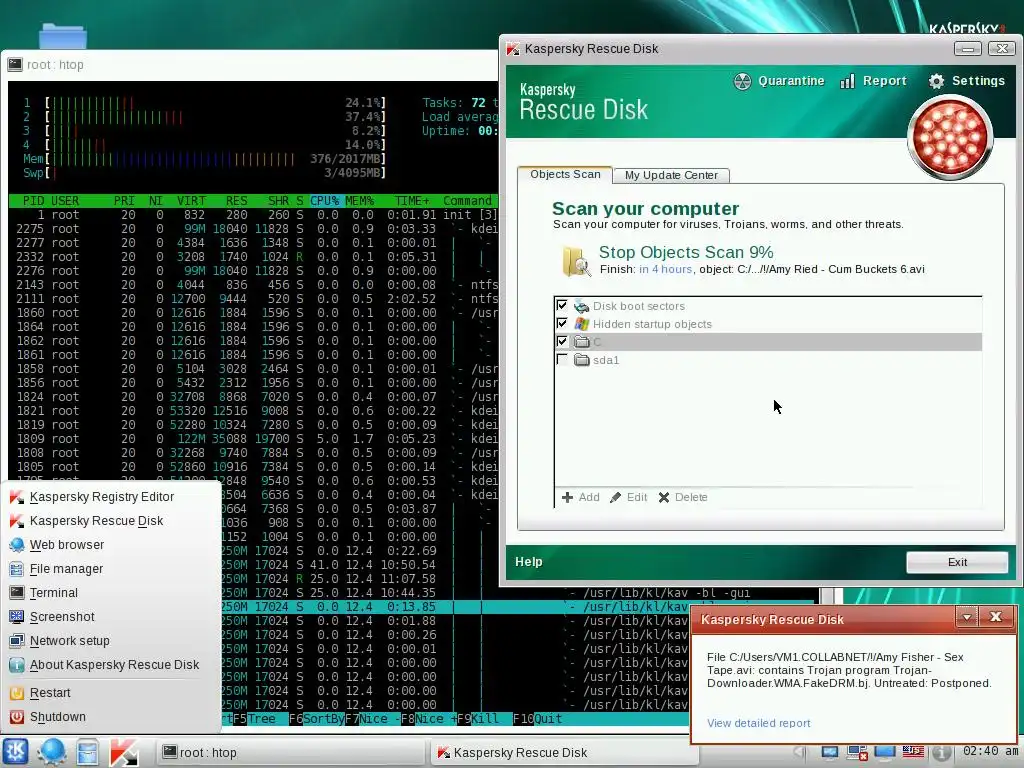The width and height of the screenshot is (1024, 768).
Task: Open file manager icon in taskbar
Action: click(87, 752)
